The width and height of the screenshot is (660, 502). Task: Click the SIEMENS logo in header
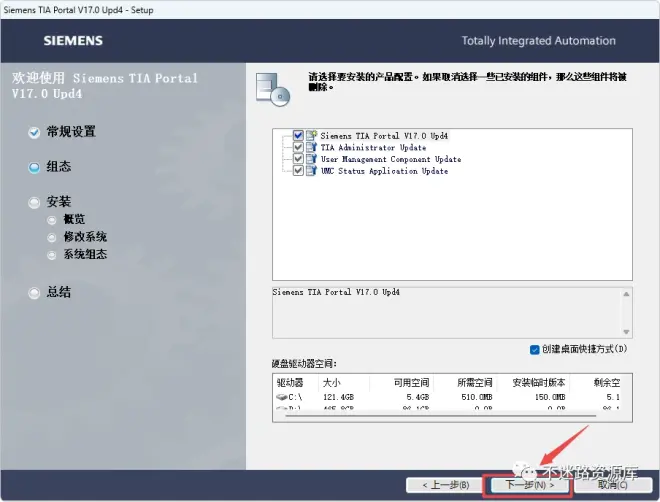(x=73, y=41)
